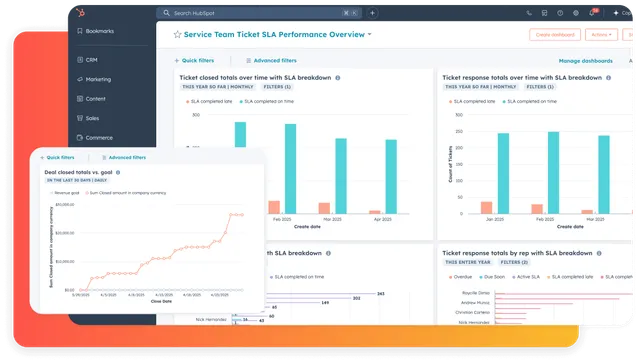
Task: Click info icon beside partially hidden 'th SLA breakdown' title
Action: click(328, 253)
